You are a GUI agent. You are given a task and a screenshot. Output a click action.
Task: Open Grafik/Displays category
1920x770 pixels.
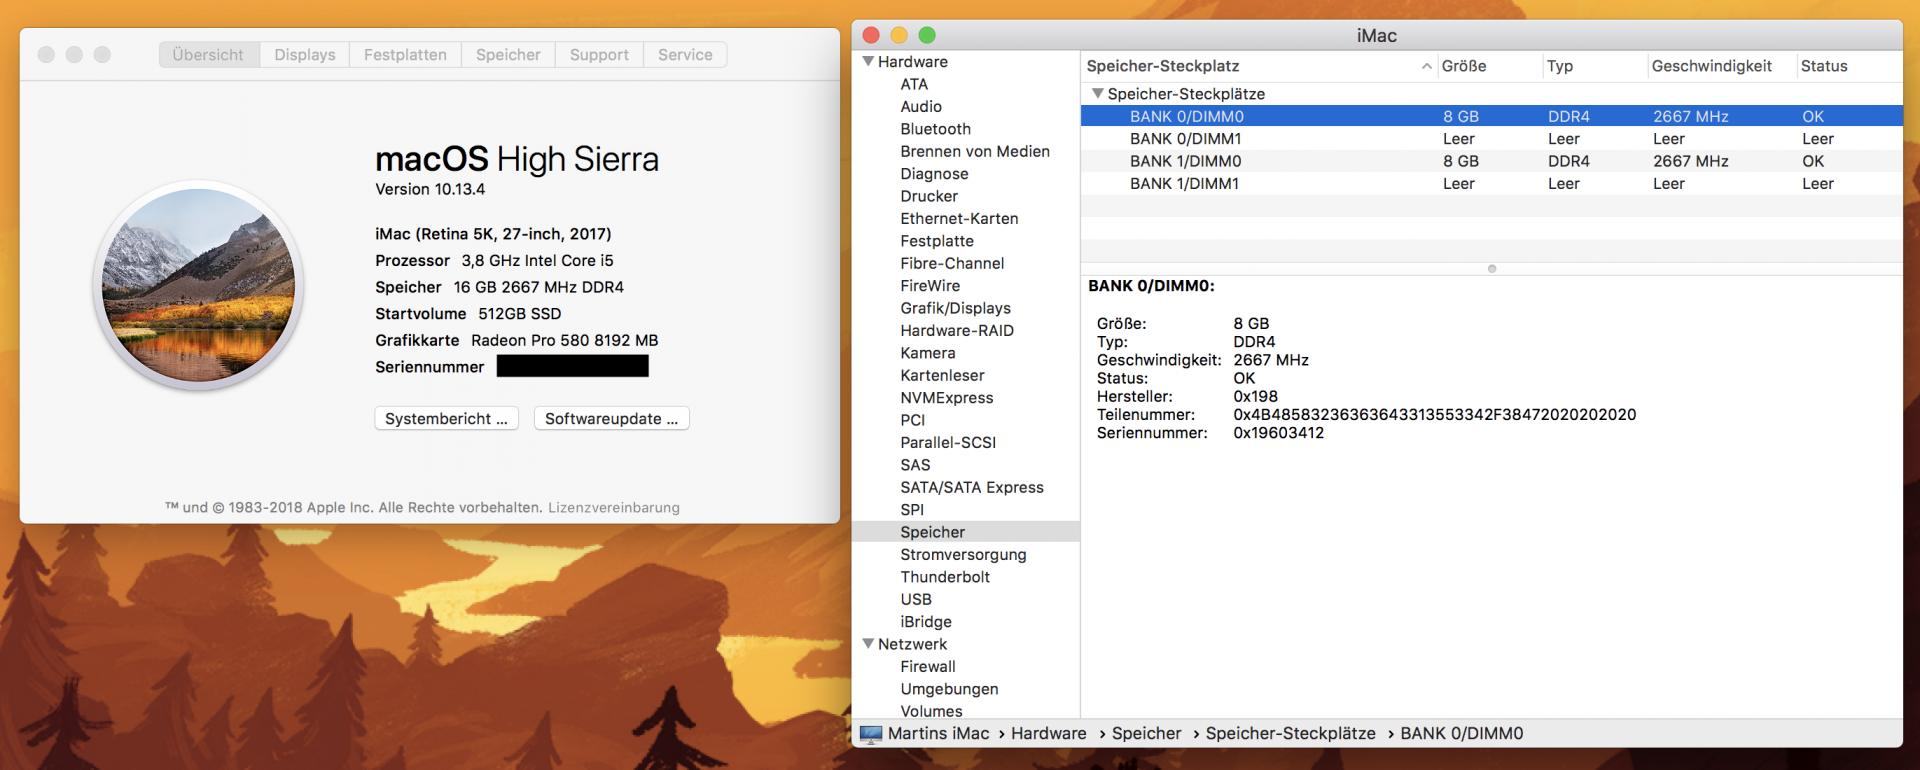[955, 308]
